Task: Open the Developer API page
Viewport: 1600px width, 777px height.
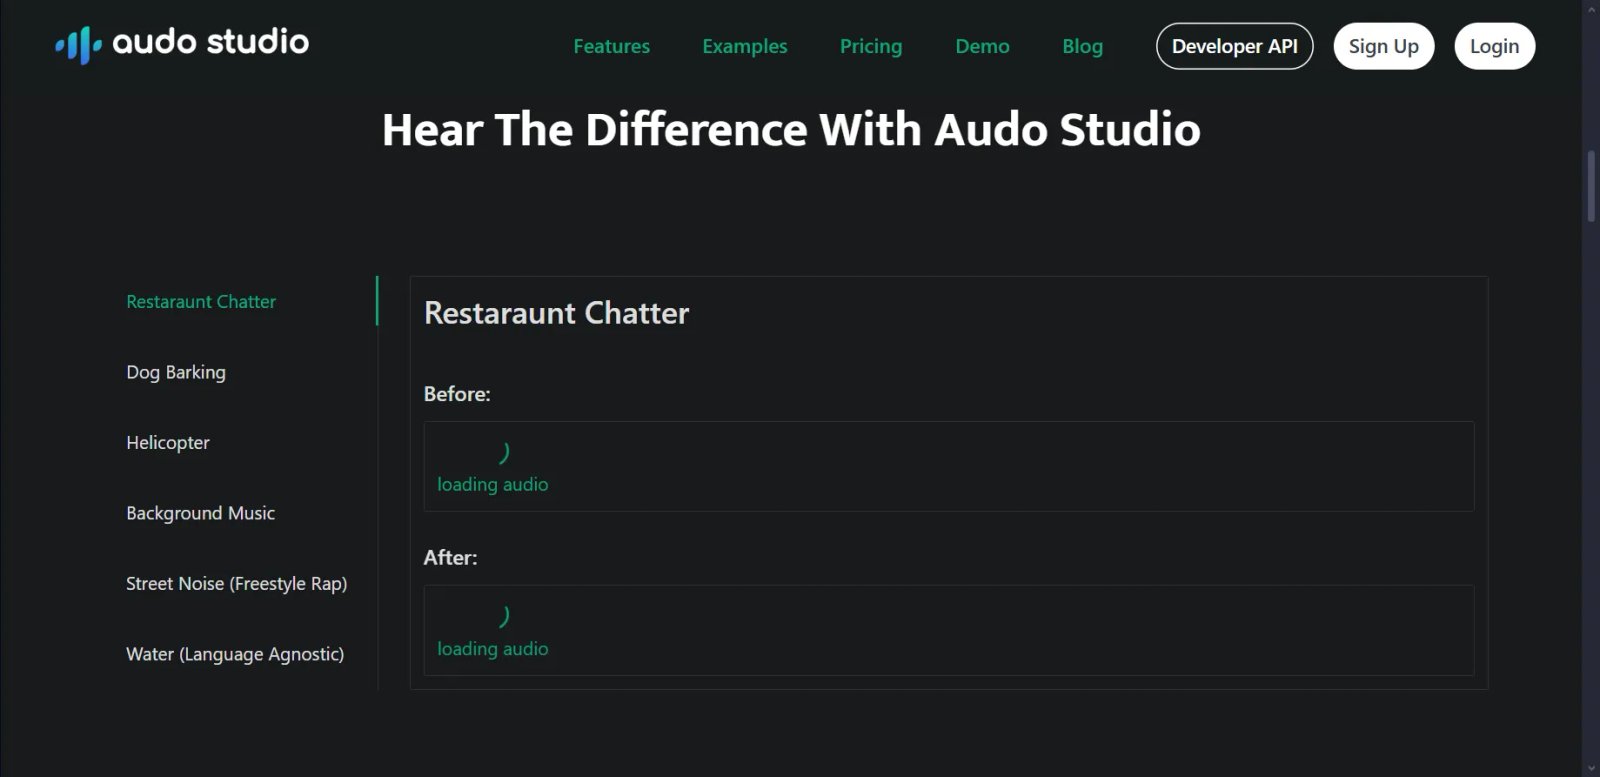Action: [x=1234, y=46]
